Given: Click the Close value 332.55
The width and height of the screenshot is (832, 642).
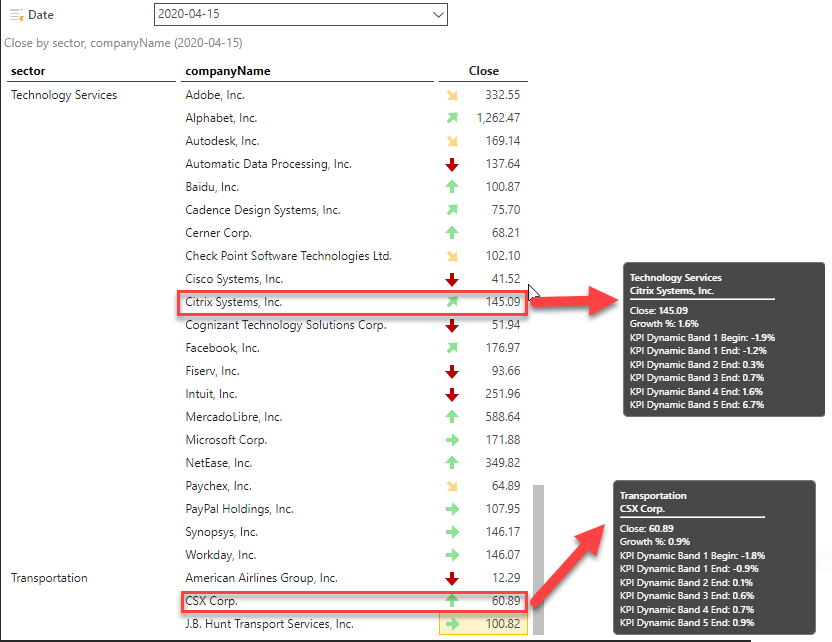Looking at the screenshot, I should [x=502, y=95].
